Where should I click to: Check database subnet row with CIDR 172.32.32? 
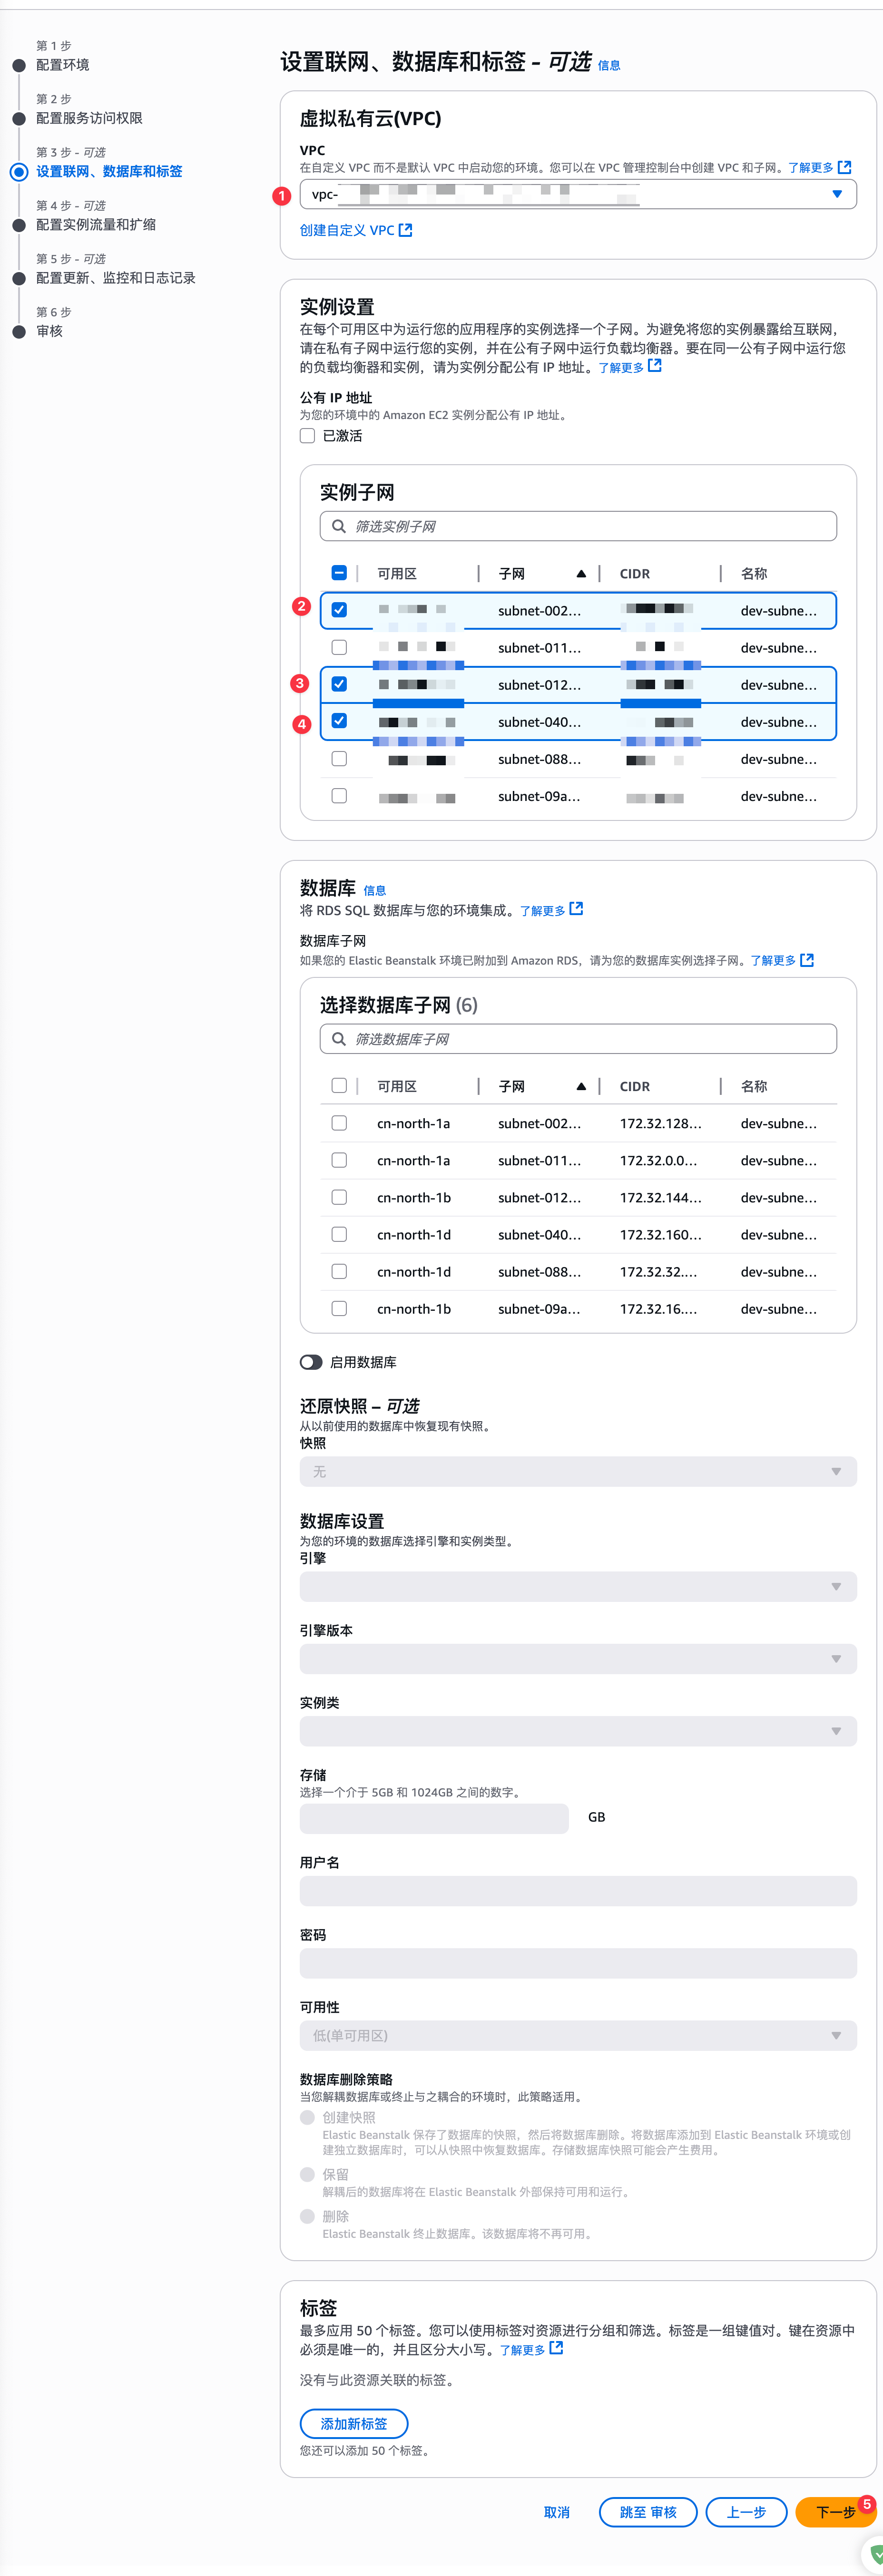[x=339, y=1271]
